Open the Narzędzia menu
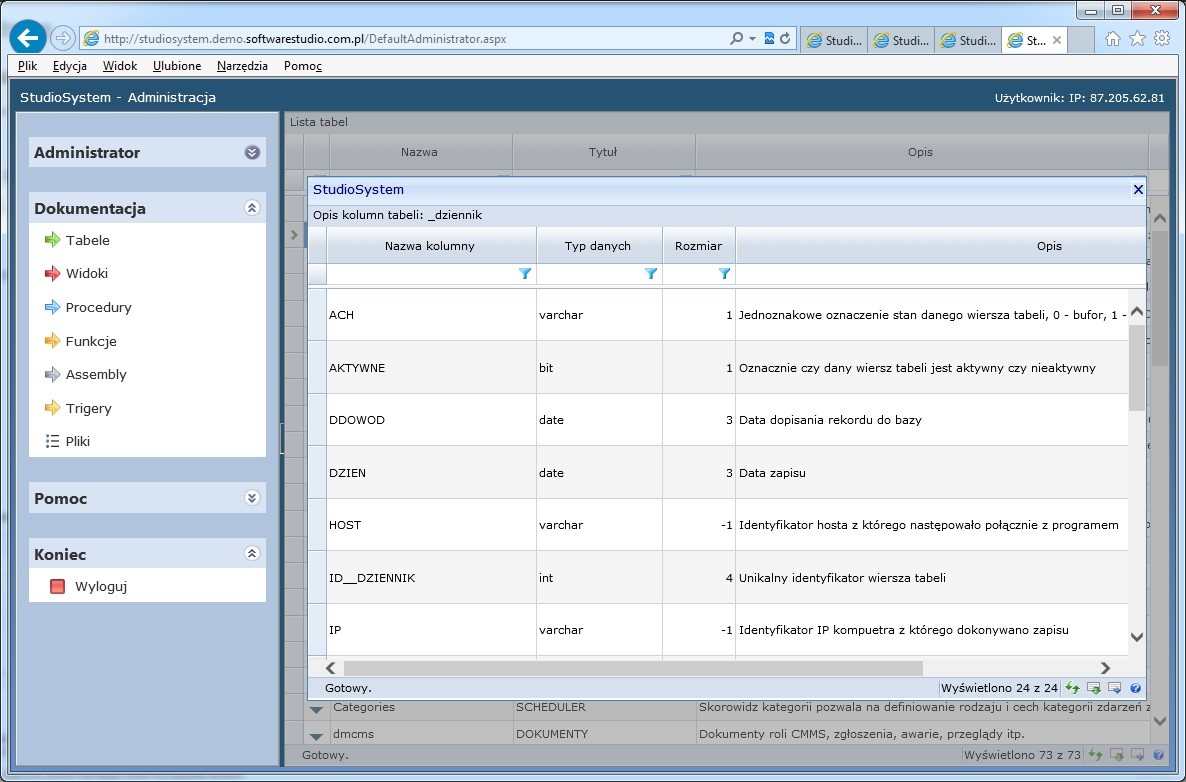The height and width of the screenshot is (782, 1186). pos(242,66)
